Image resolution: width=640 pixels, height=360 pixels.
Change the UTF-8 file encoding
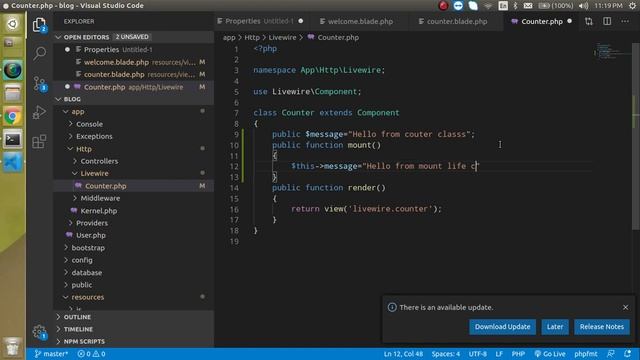pos(478,354)
